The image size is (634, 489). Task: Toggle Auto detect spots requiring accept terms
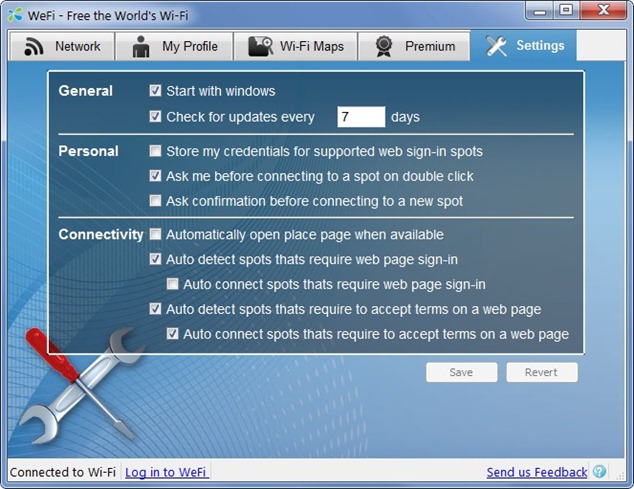click(155, 309)
